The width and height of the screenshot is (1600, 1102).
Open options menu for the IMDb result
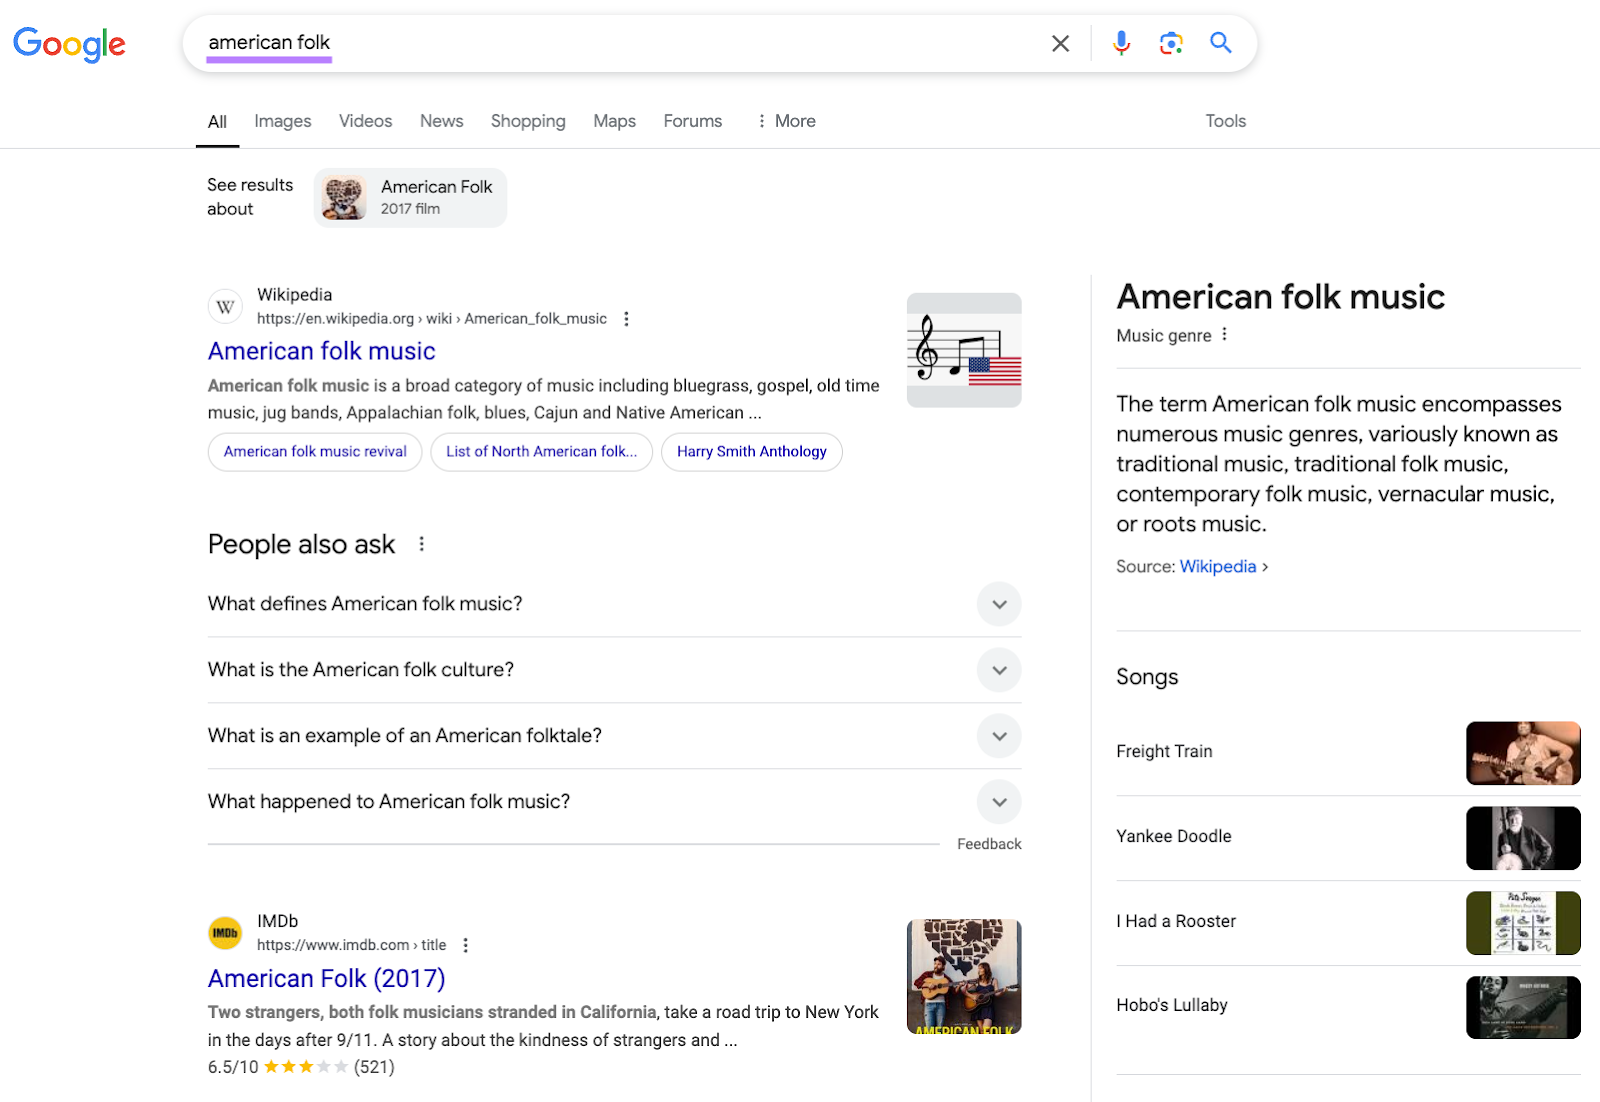point(466,944)
